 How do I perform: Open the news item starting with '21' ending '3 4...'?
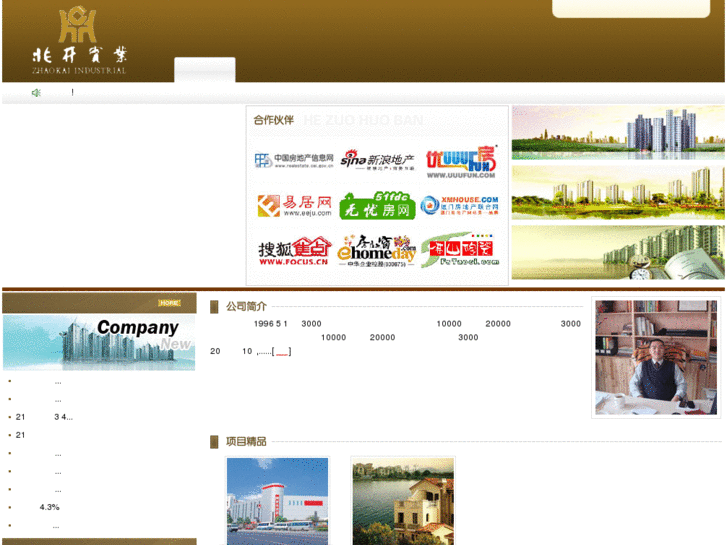point(44,417)
